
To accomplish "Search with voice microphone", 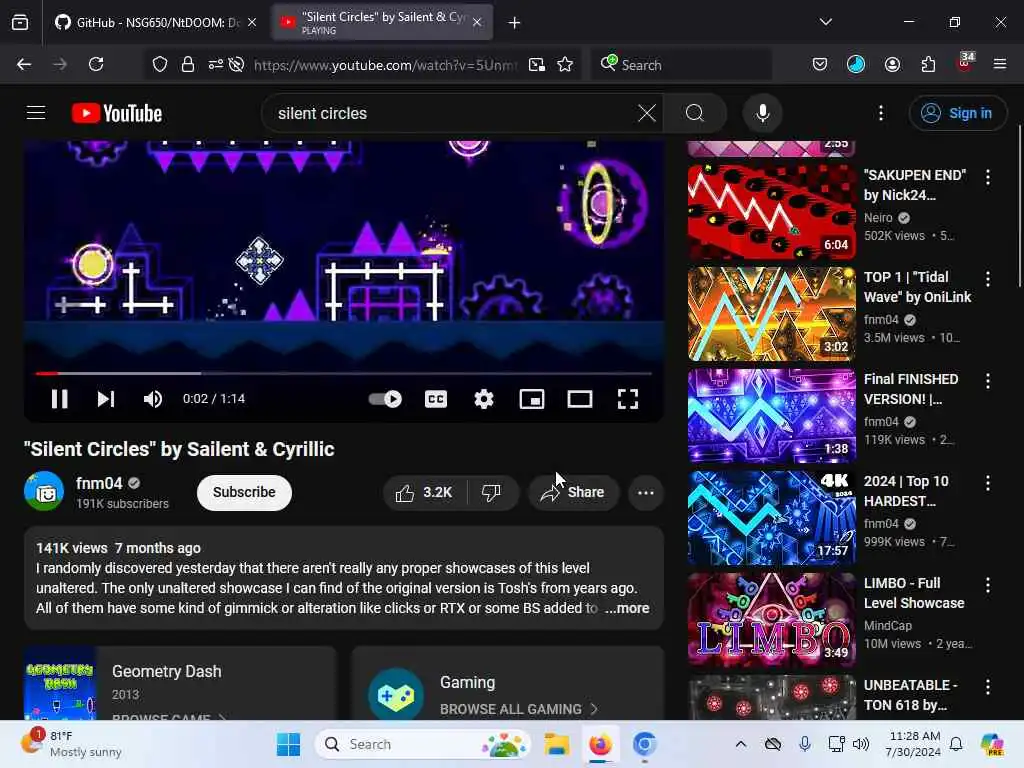I will tap(762, 113).
